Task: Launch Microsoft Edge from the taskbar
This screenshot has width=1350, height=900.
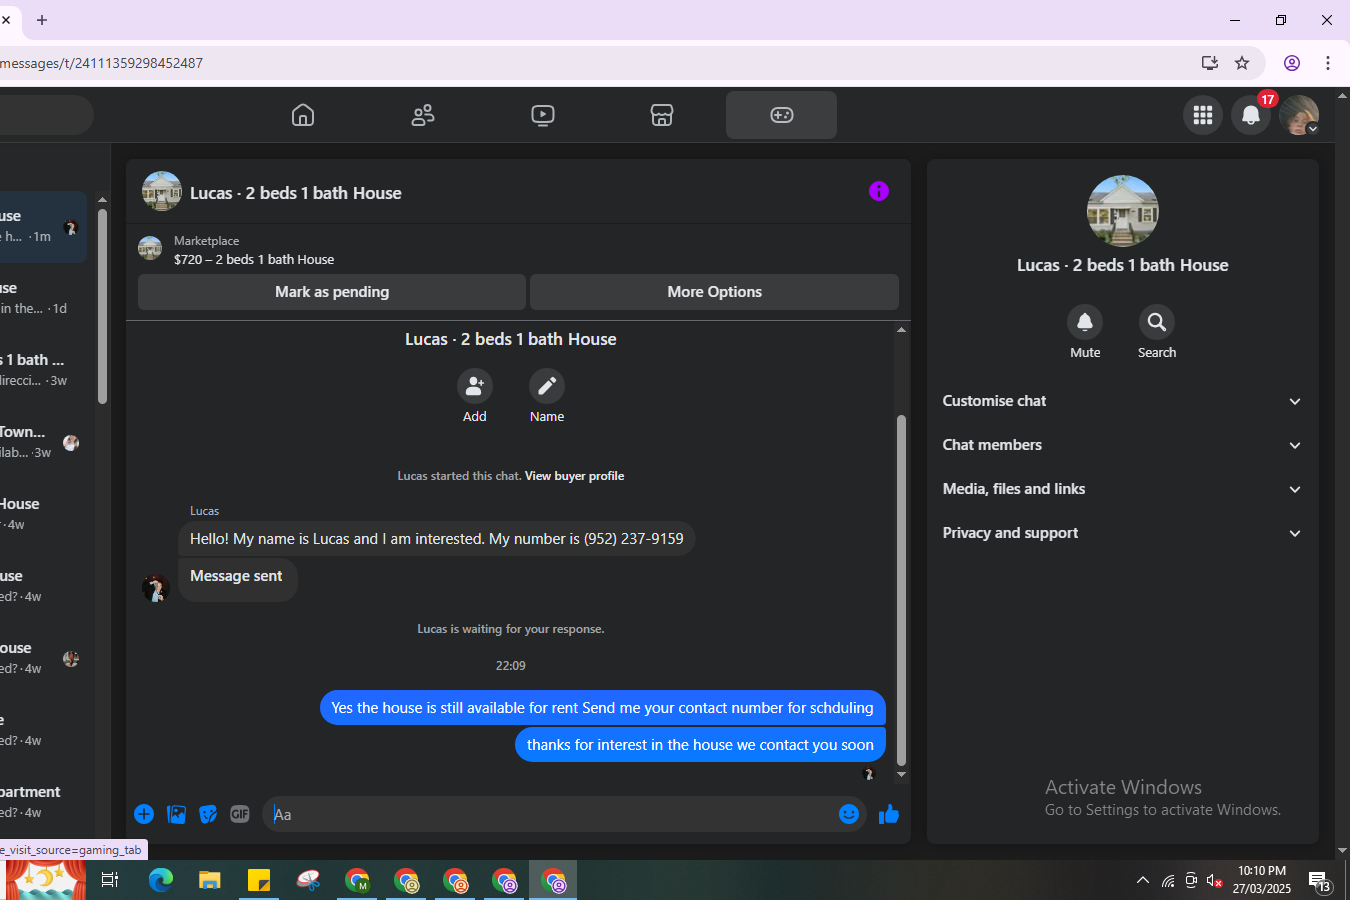Action: coord(161,880)
